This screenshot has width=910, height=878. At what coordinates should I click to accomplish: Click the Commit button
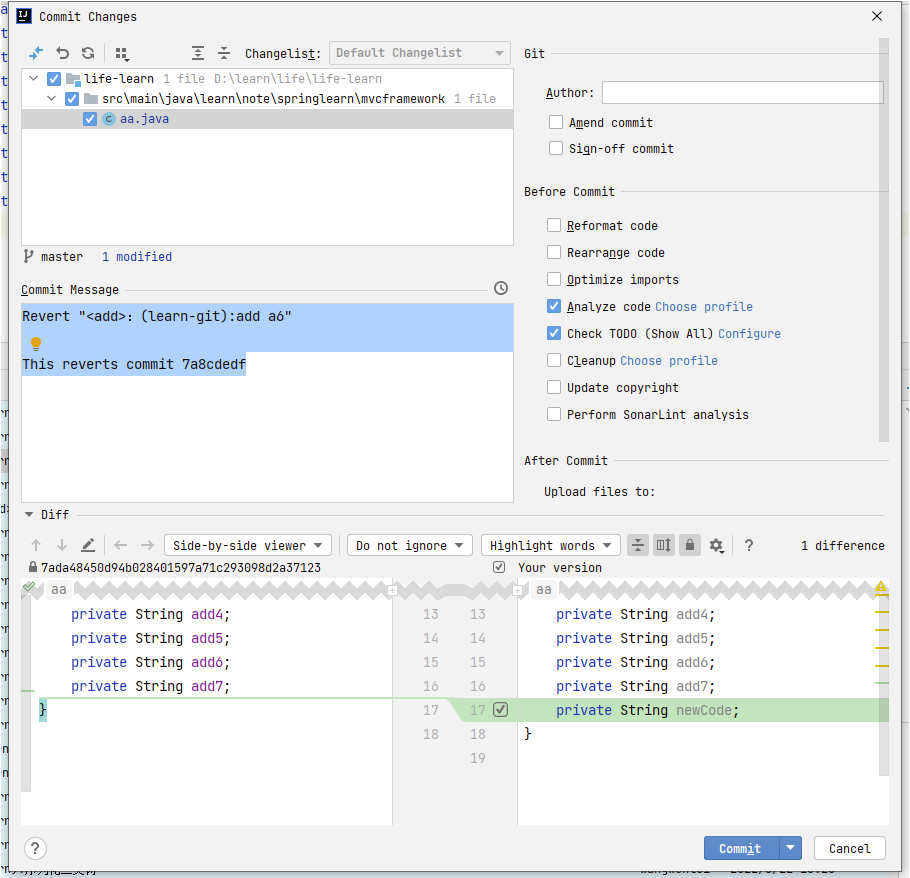point(740,848)
